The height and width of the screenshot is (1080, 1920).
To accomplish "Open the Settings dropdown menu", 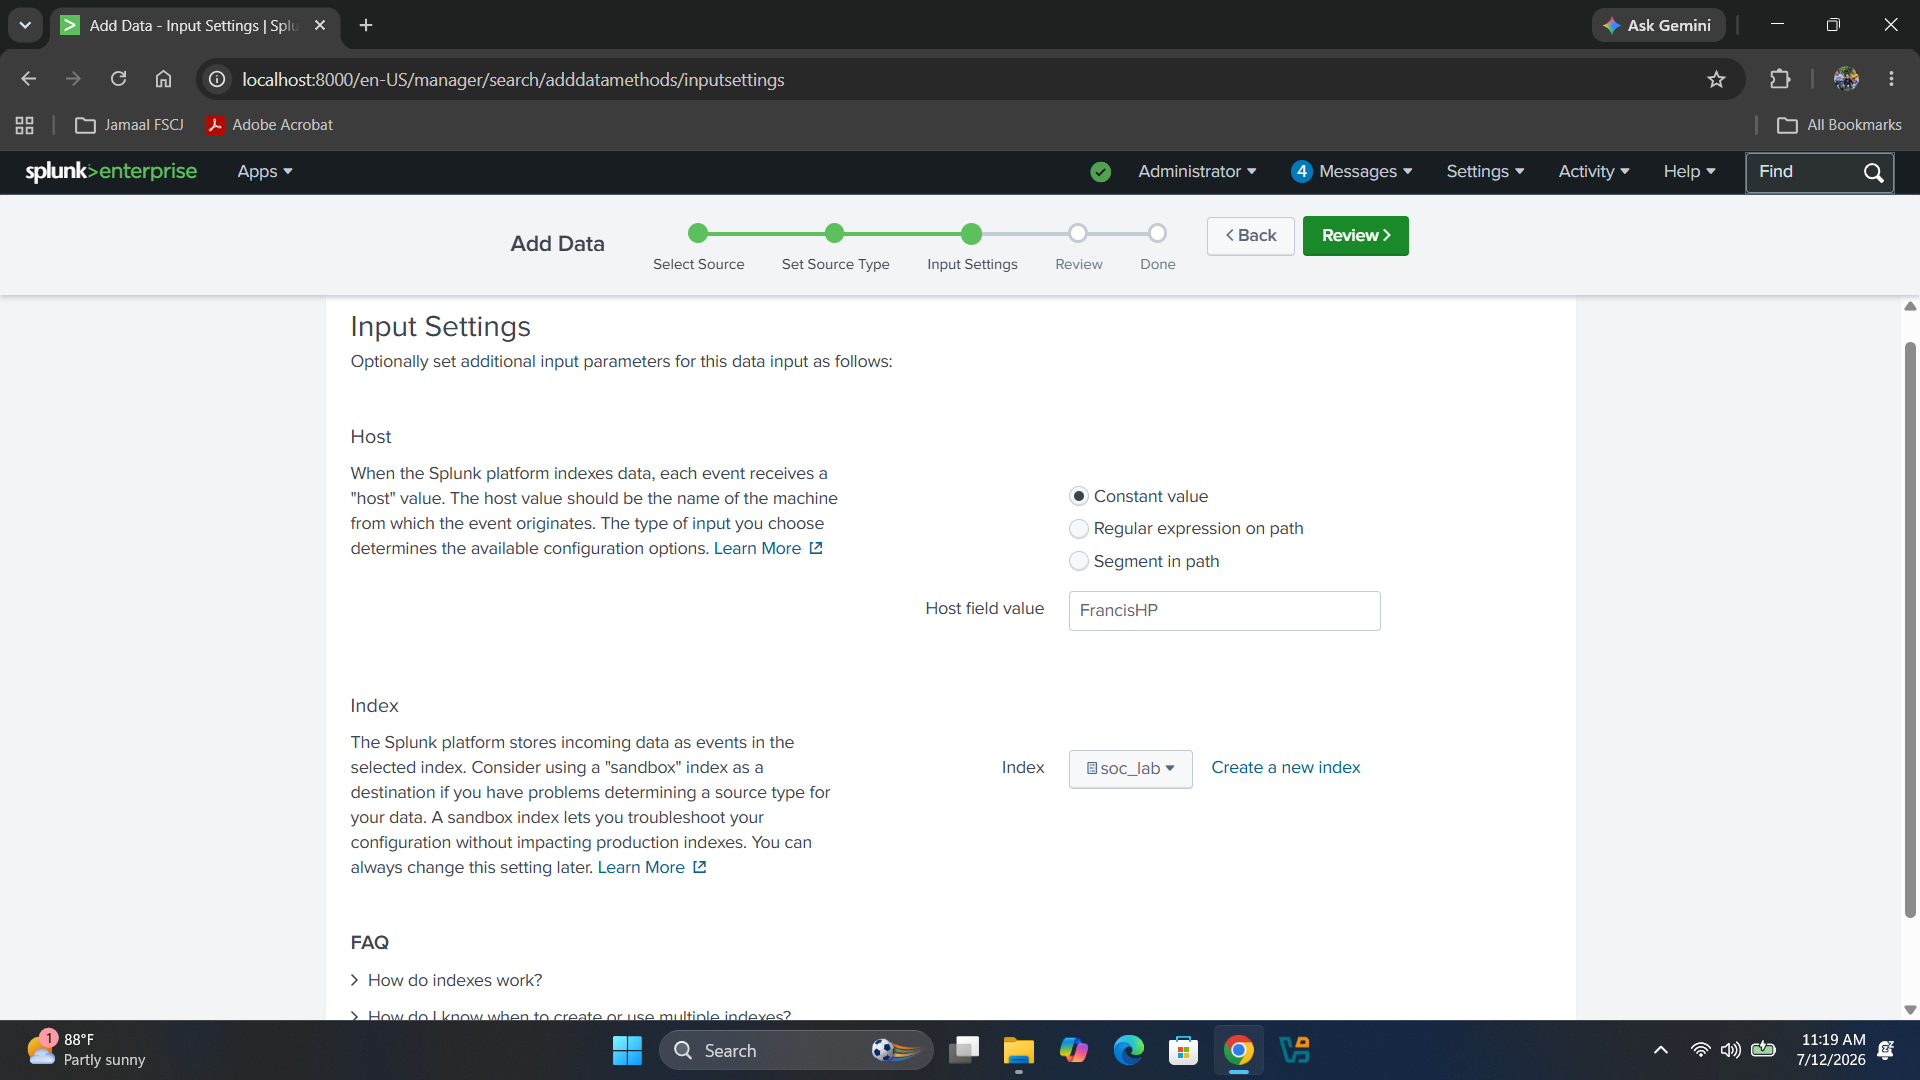I will [x=1485, y=172].
